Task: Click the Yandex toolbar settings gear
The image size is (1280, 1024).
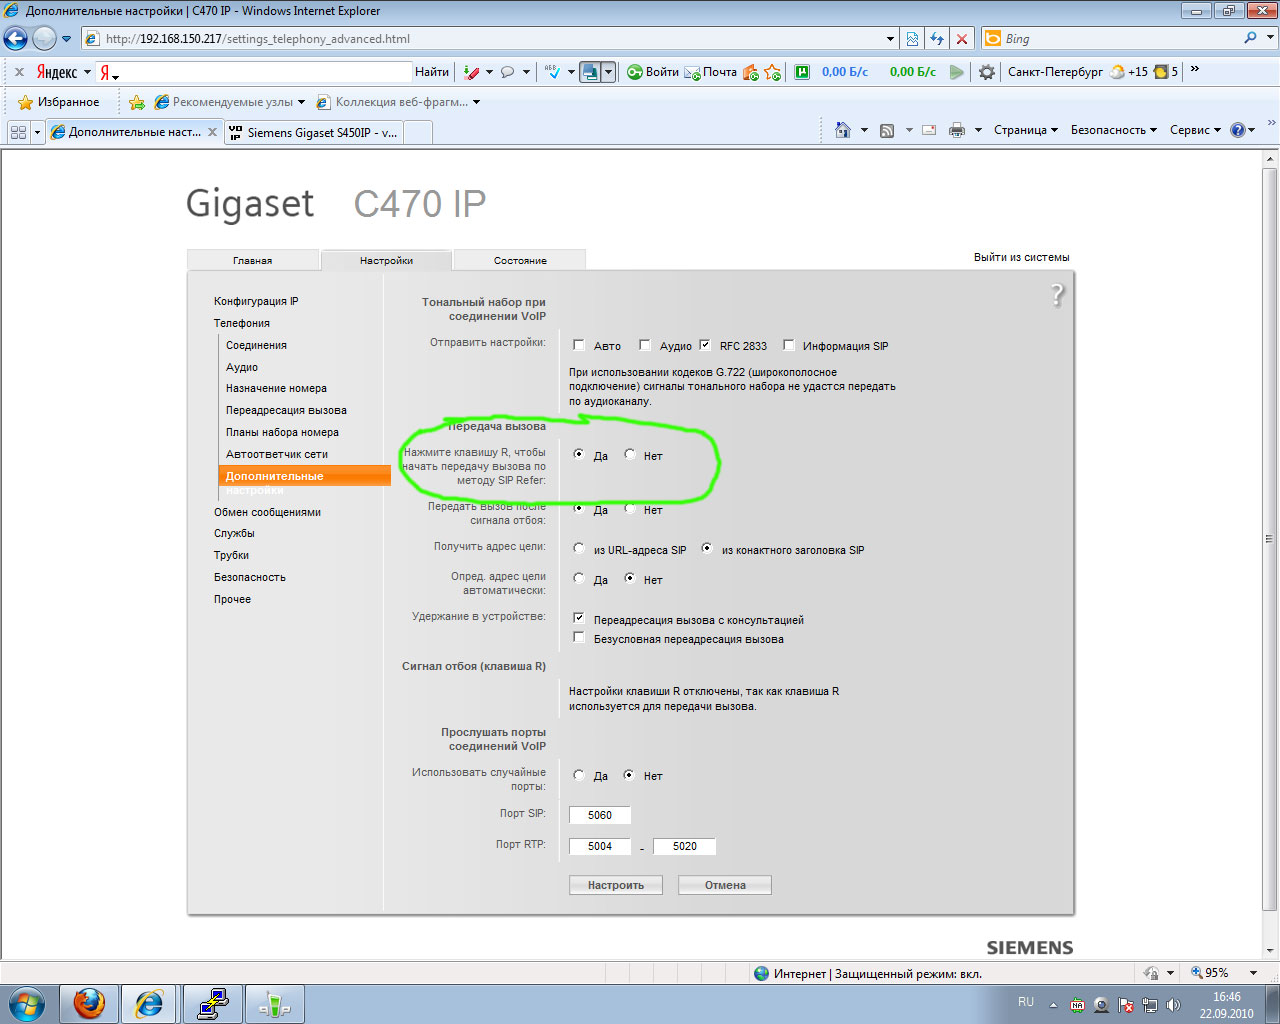Action: (987, 72)
